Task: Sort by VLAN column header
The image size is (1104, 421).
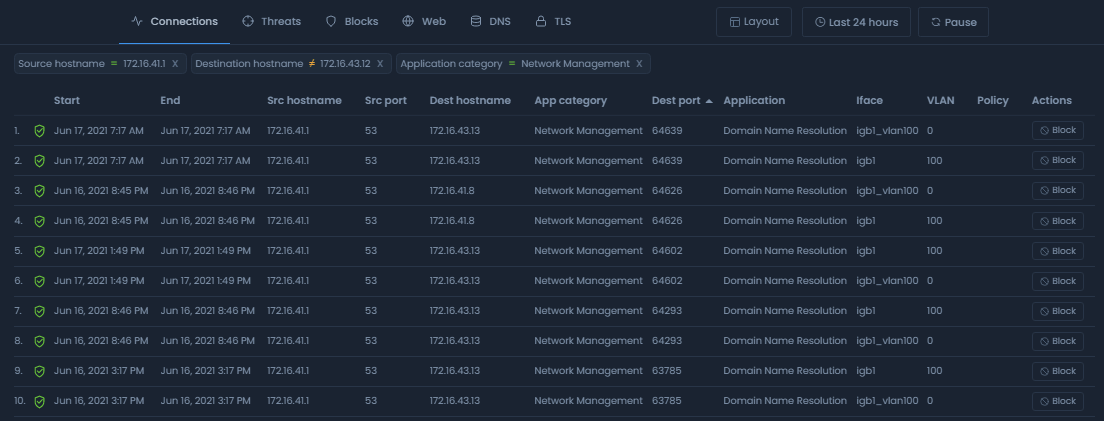Action: pyautogui.click(x=941, y=101)
